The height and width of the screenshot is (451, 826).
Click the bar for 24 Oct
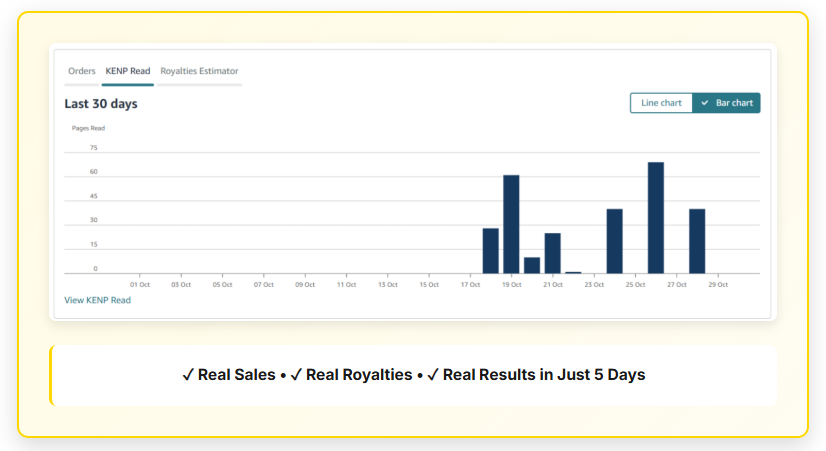614,241
